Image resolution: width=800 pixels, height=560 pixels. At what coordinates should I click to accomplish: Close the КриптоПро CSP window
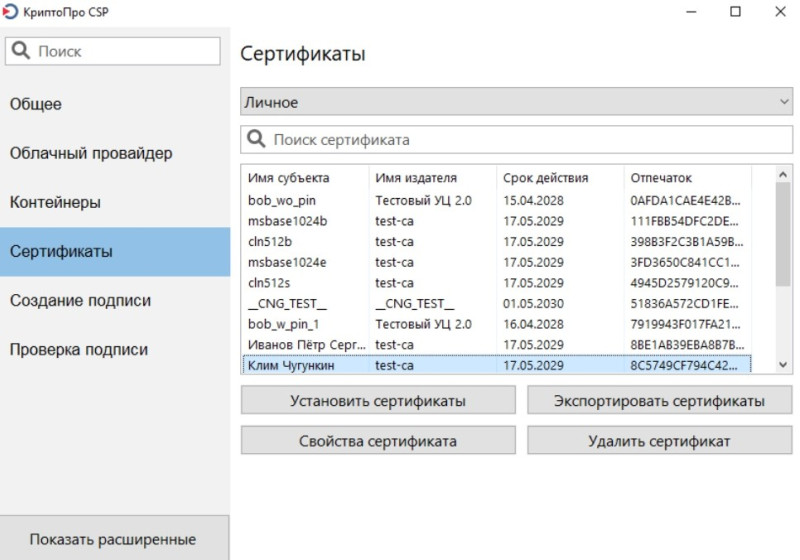[x=780, y=11]
